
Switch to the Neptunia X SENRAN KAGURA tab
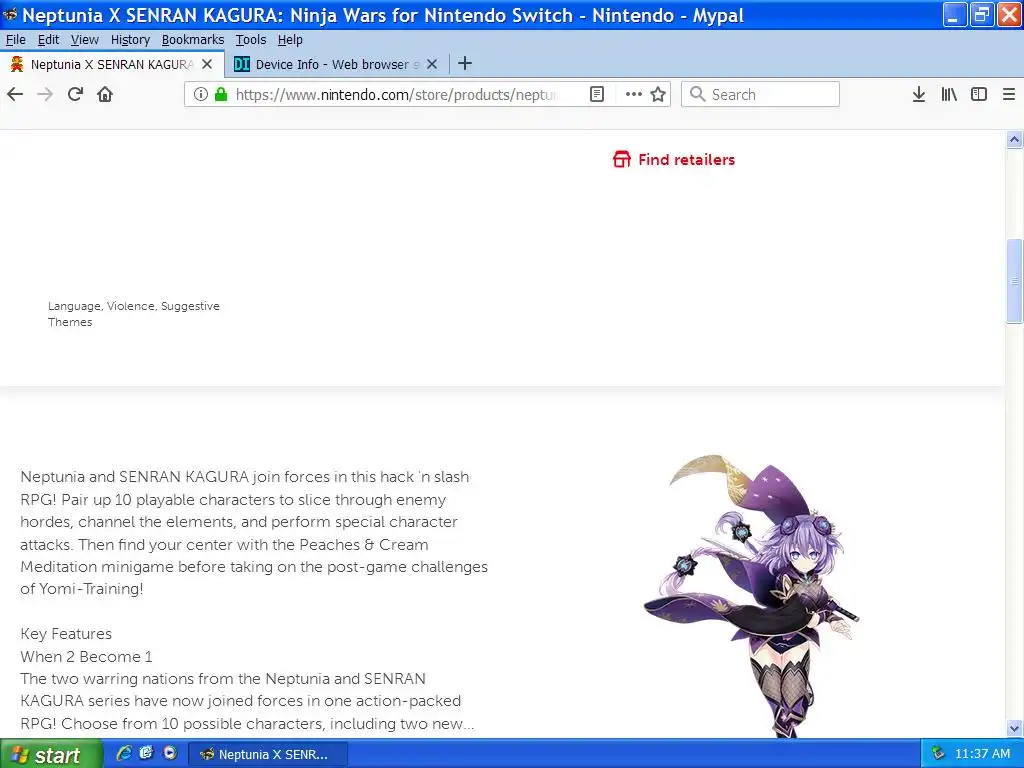click(x=112, y=64)
